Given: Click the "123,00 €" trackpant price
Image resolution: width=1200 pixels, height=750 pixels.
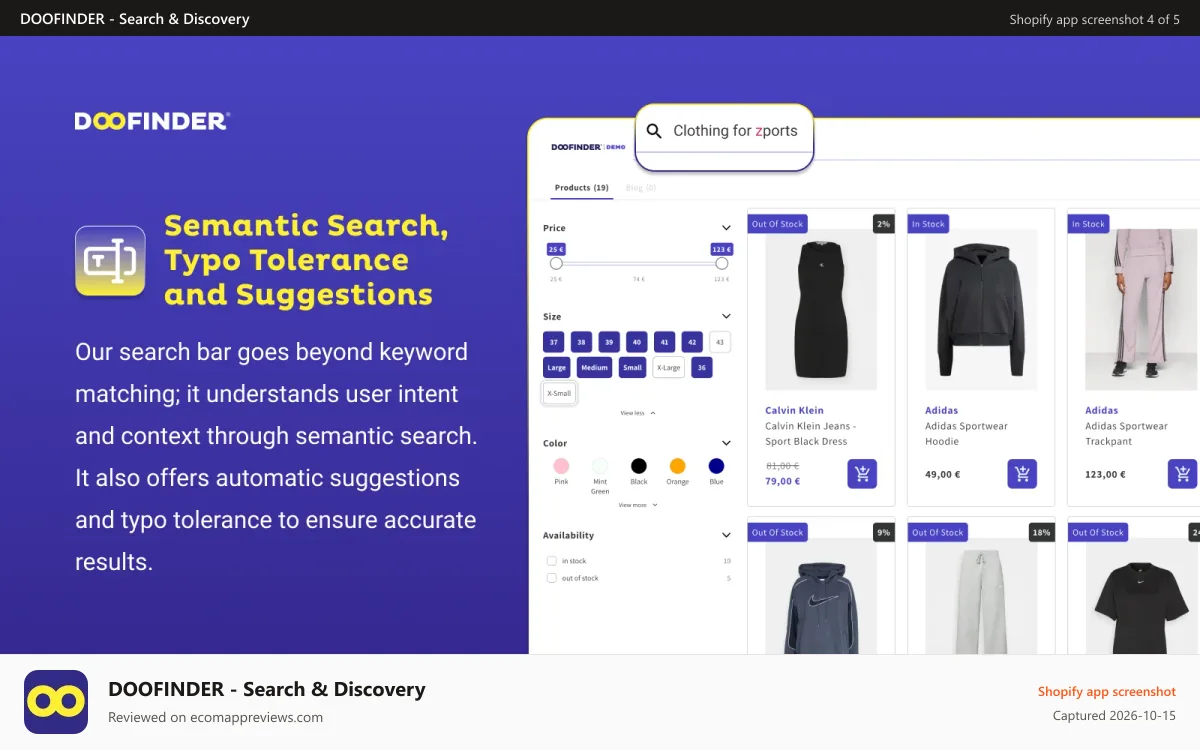Looking at the screenshot, I should tap(1105, 474).
